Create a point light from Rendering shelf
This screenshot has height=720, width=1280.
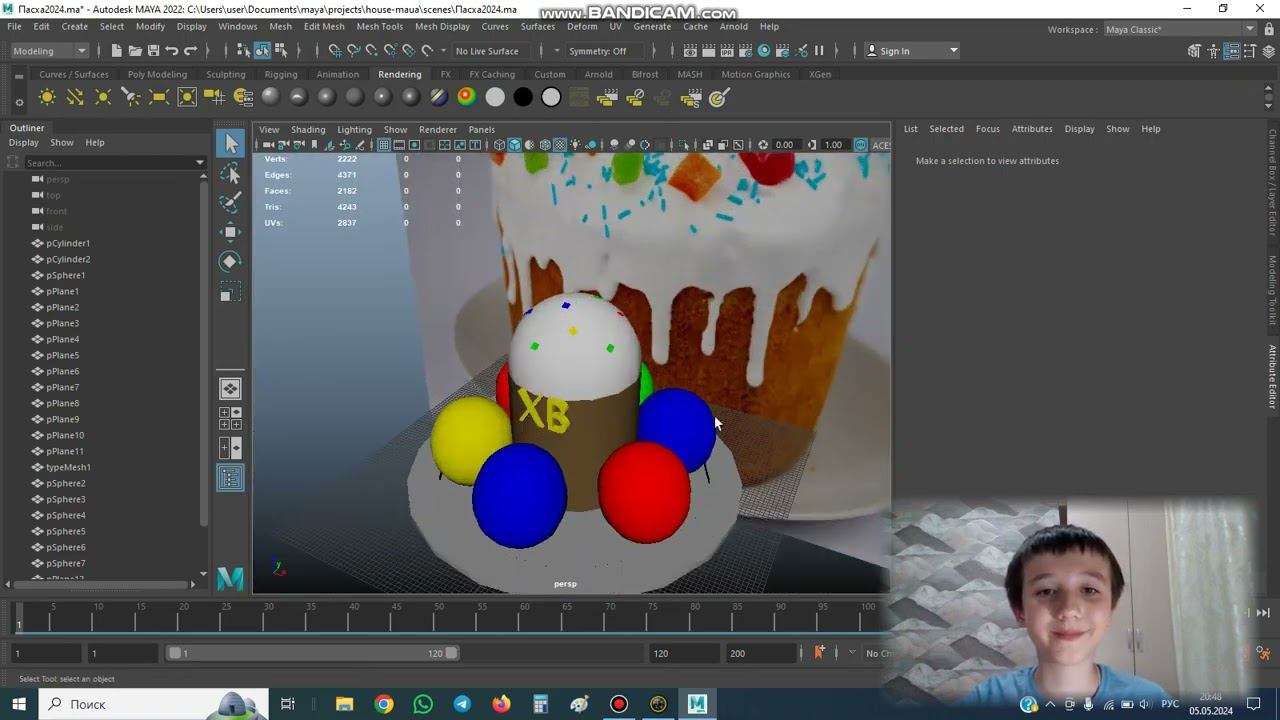(x=103, y=97)
